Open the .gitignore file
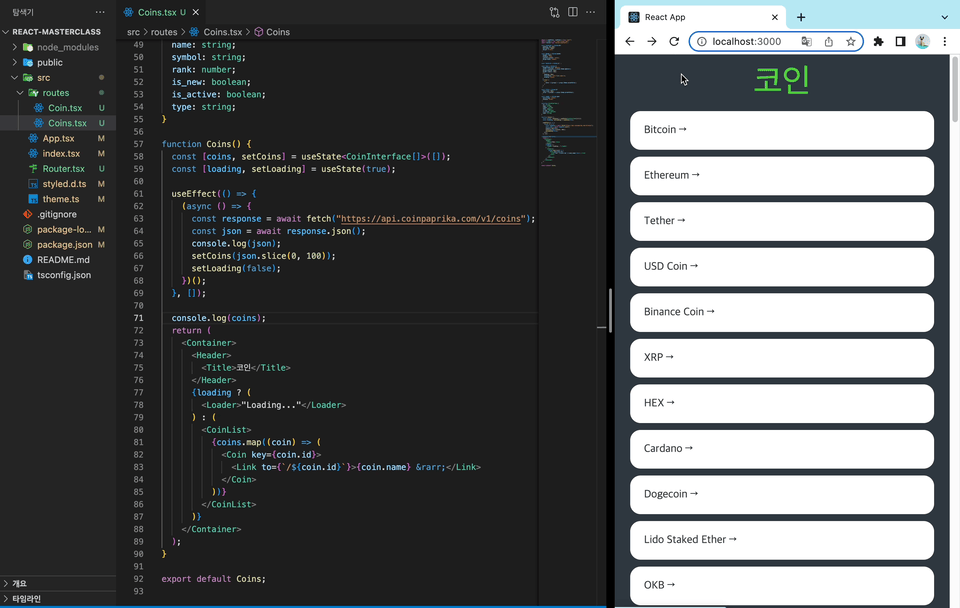Screen dimensions: 960x608 point(58,214)
